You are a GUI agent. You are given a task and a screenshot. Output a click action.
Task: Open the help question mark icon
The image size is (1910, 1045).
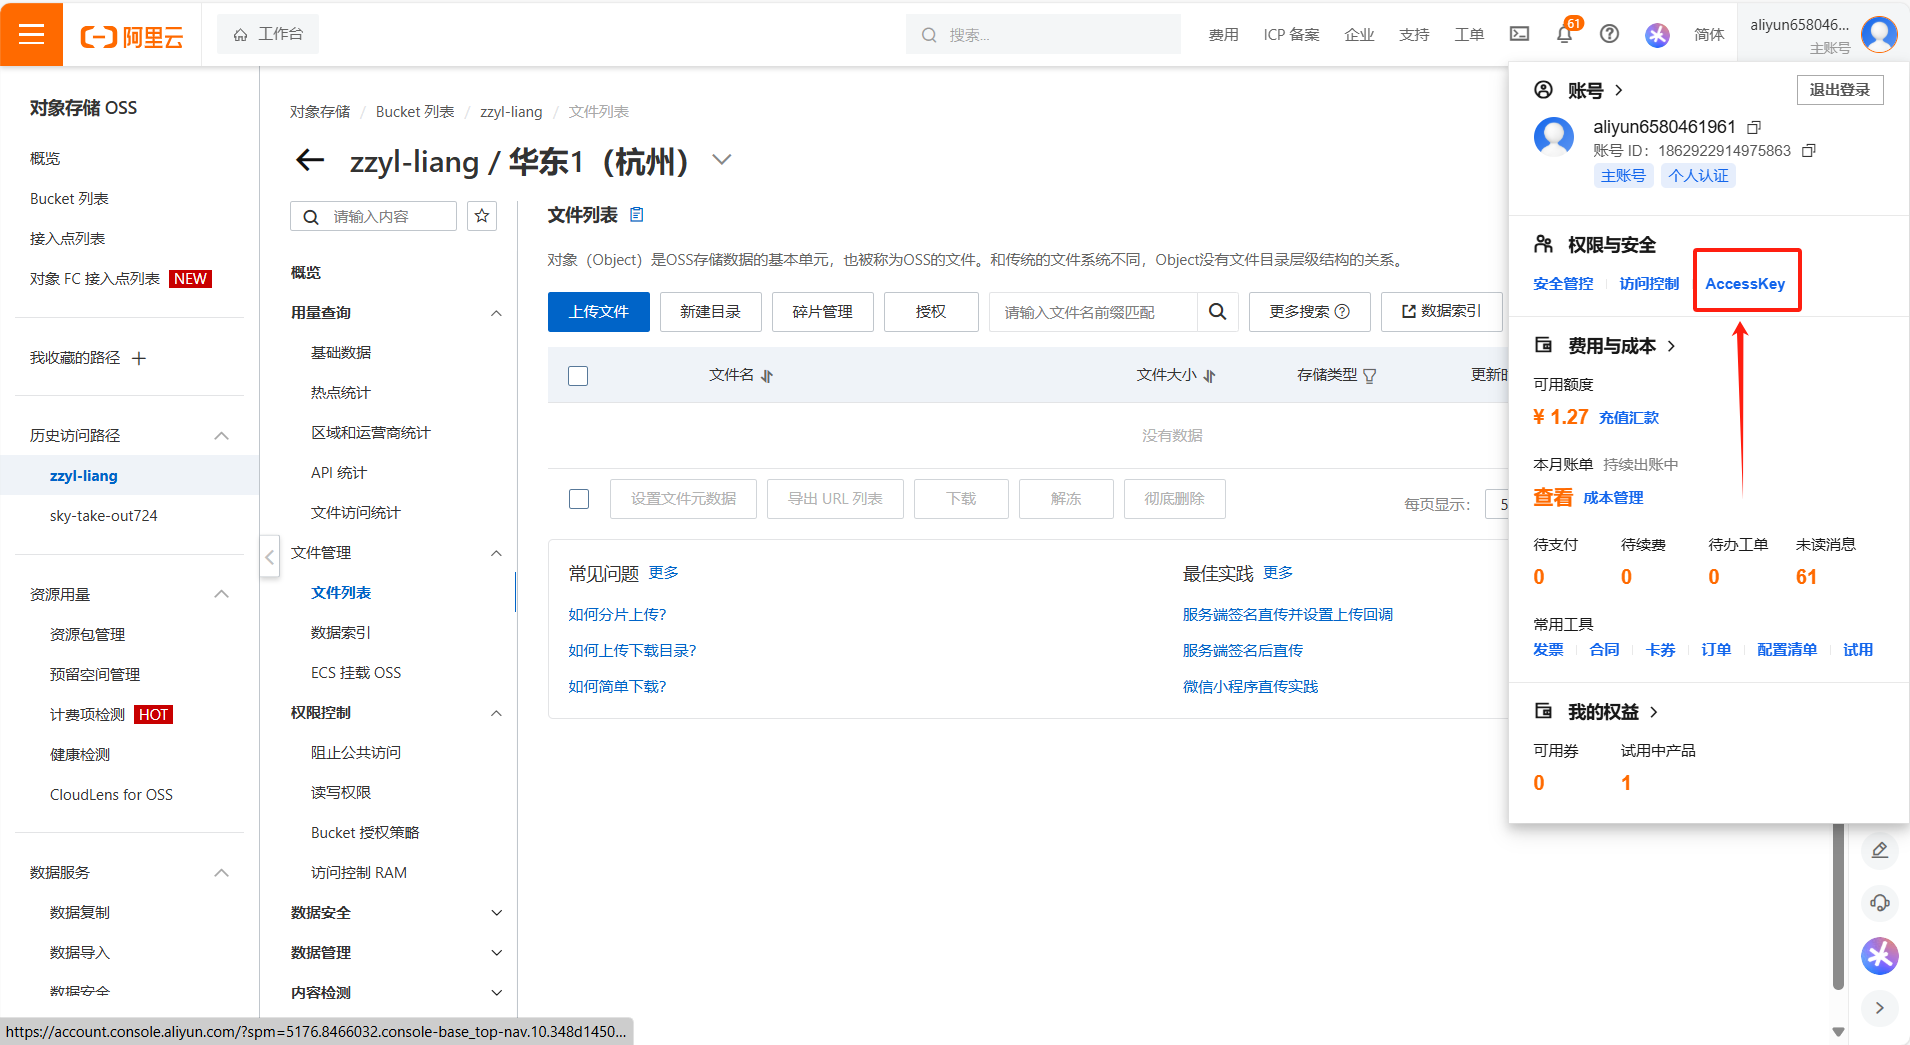tap(1609, 34)
